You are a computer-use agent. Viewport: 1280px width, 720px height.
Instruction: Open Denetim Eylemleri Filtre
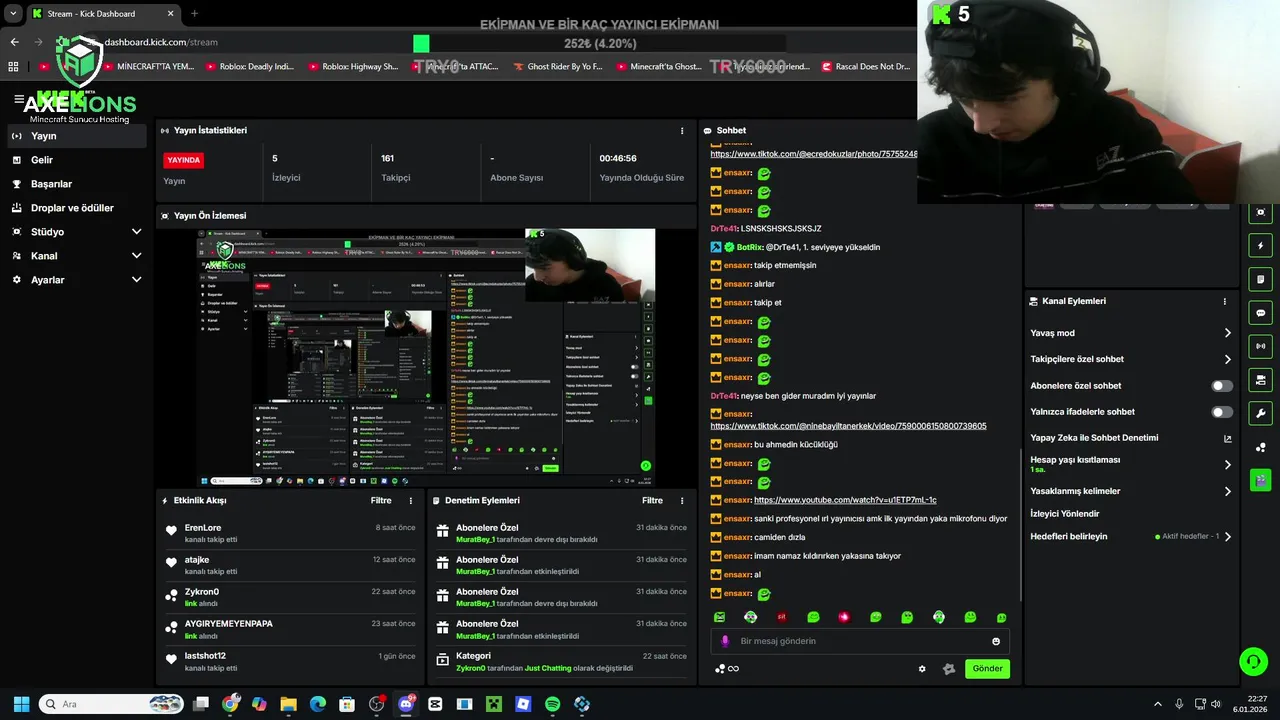(x=652, y=500)
